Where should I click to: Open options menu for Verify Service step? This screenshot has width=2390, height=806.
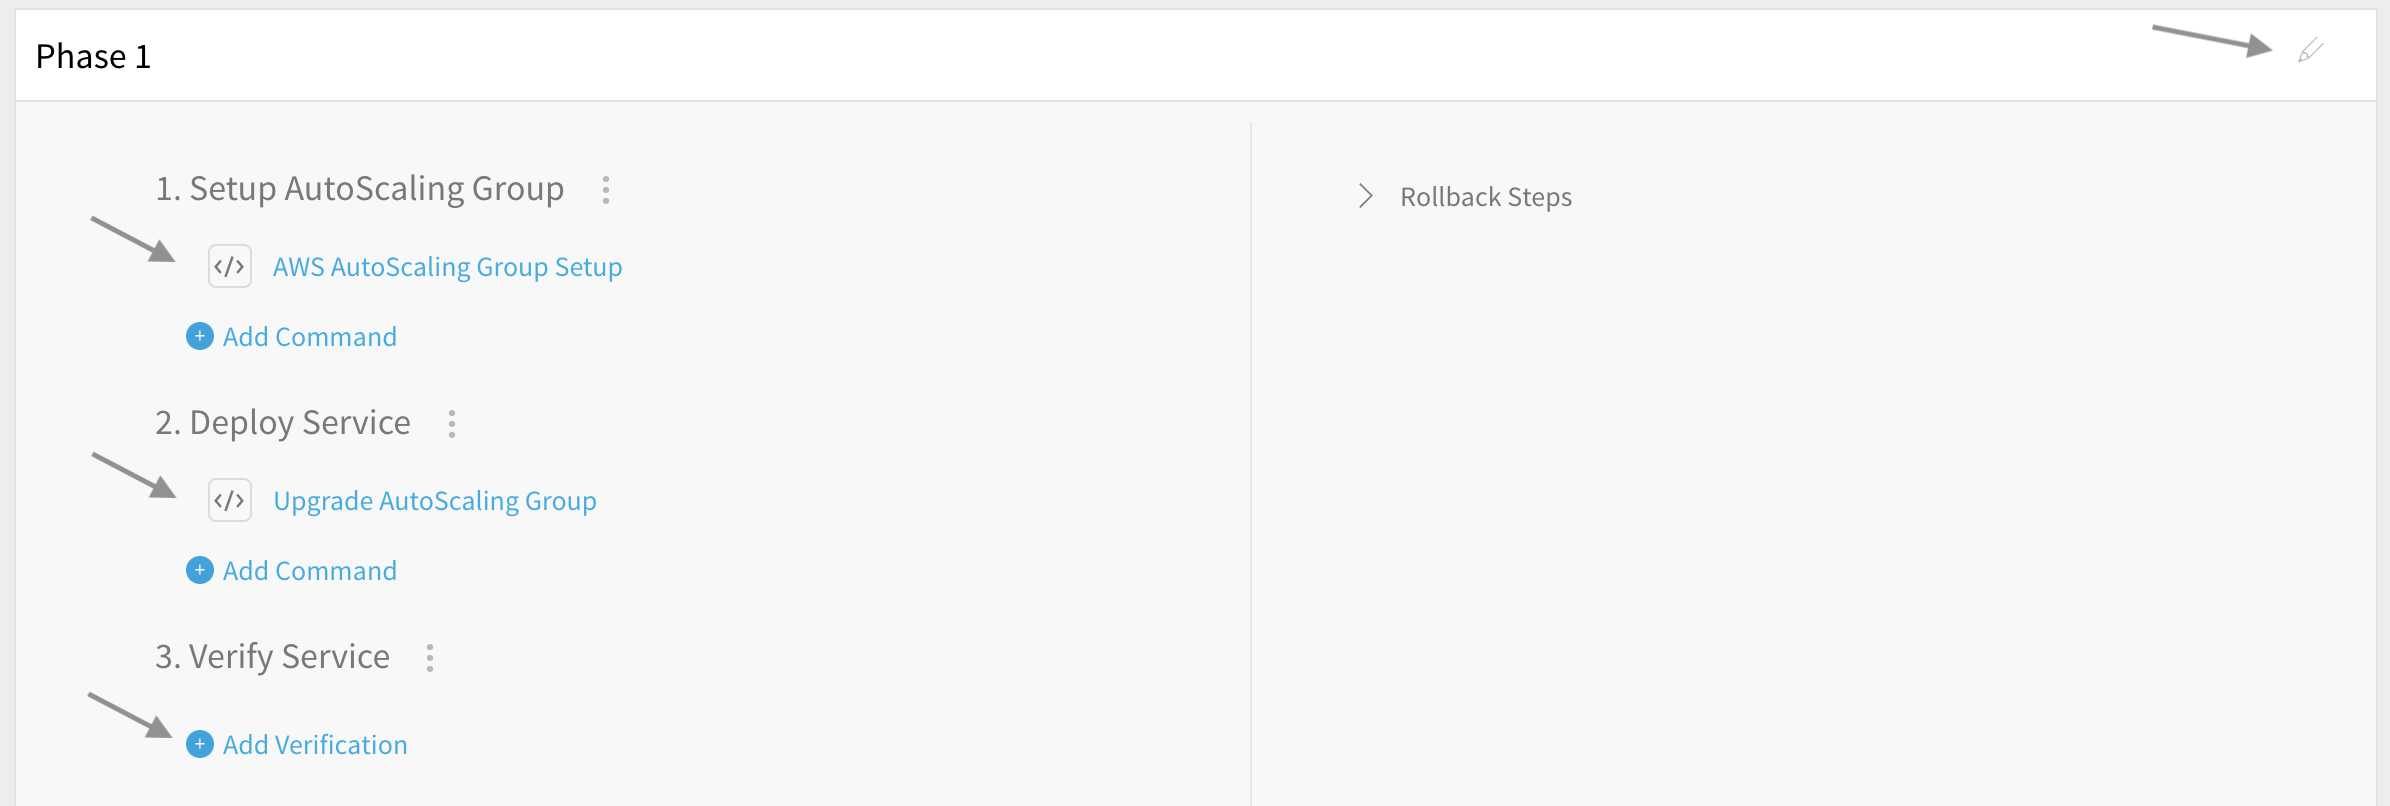(x=430, y=658)
